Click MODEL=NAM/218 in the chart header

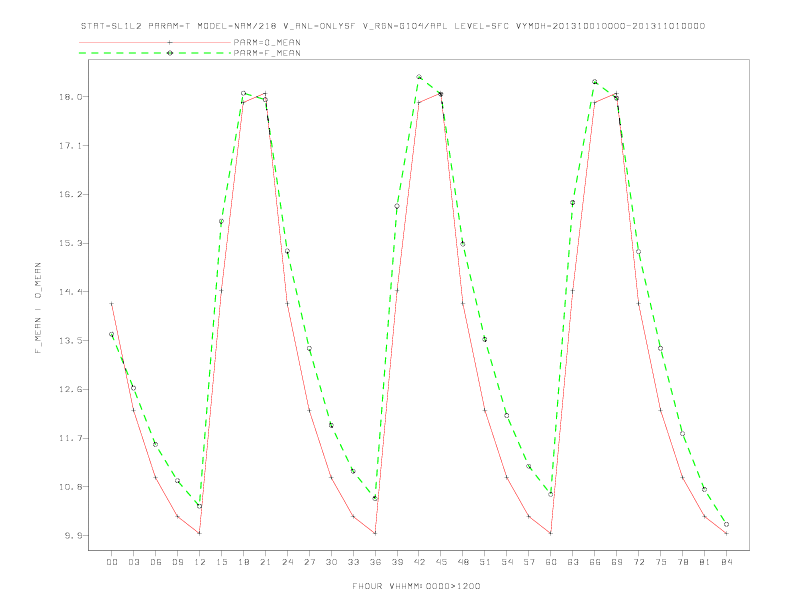click(237, 26)
